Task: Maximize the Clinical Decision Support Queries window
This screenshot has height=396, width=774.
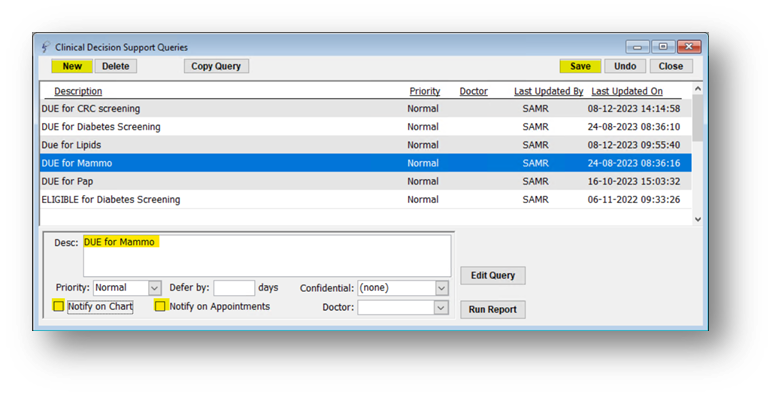Action: pos(663,47)
